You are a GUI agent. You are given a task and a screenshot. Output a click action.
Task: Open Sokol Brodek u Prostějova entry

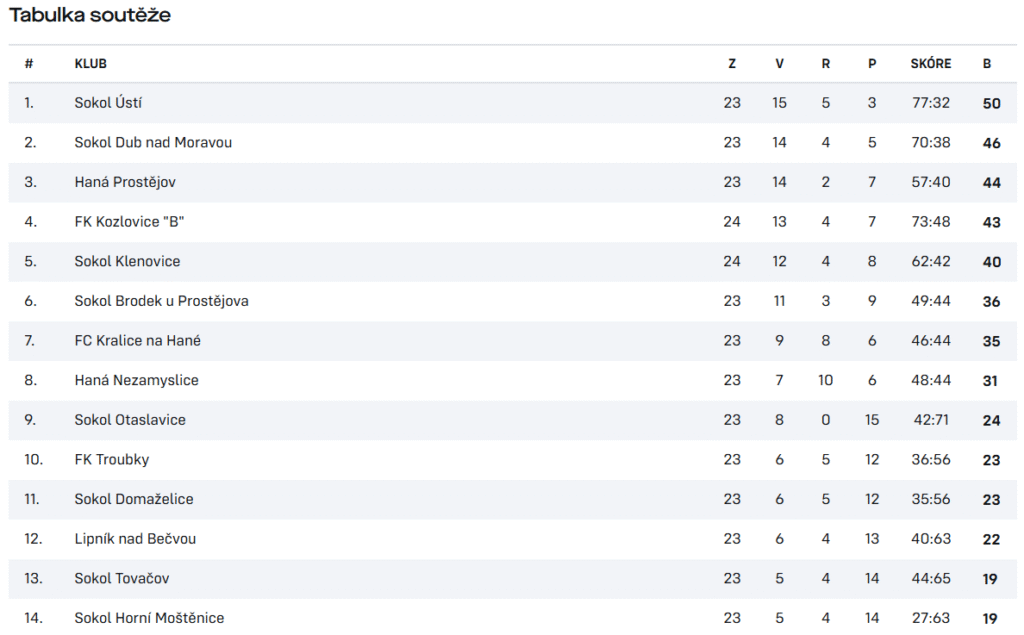pos(161,301)
